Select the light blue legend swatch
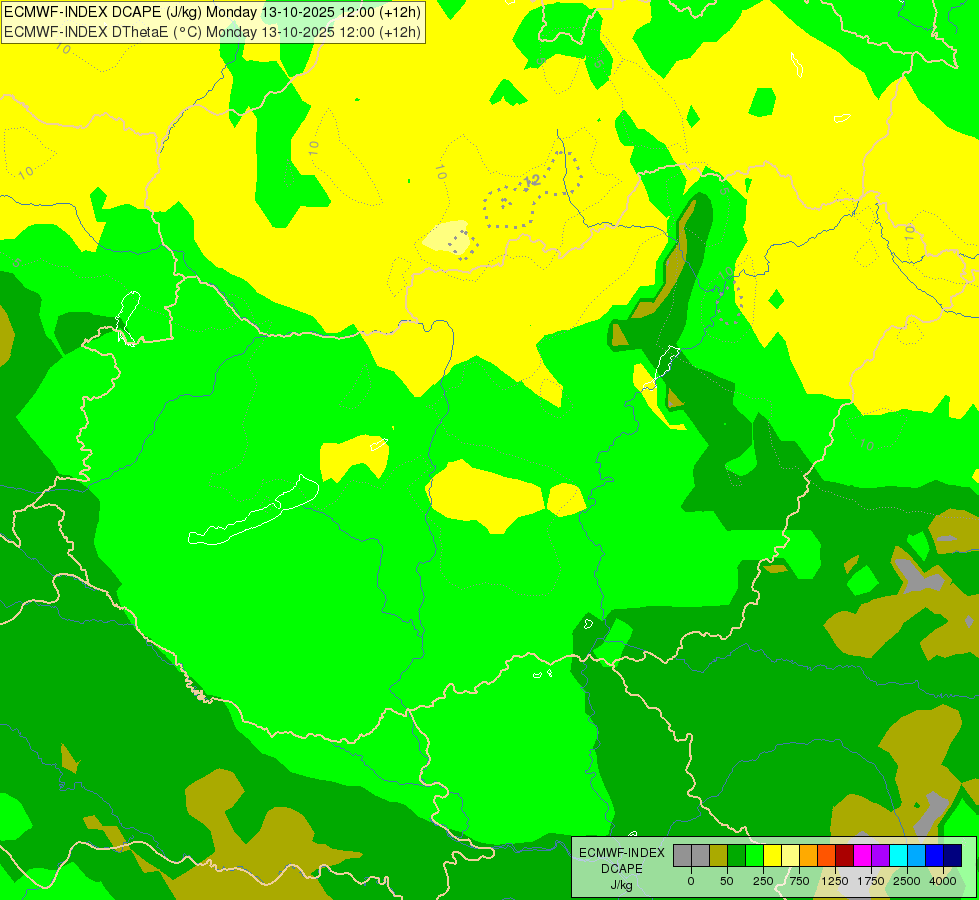Viewport: 979px width, 900px height. (917, 855)
